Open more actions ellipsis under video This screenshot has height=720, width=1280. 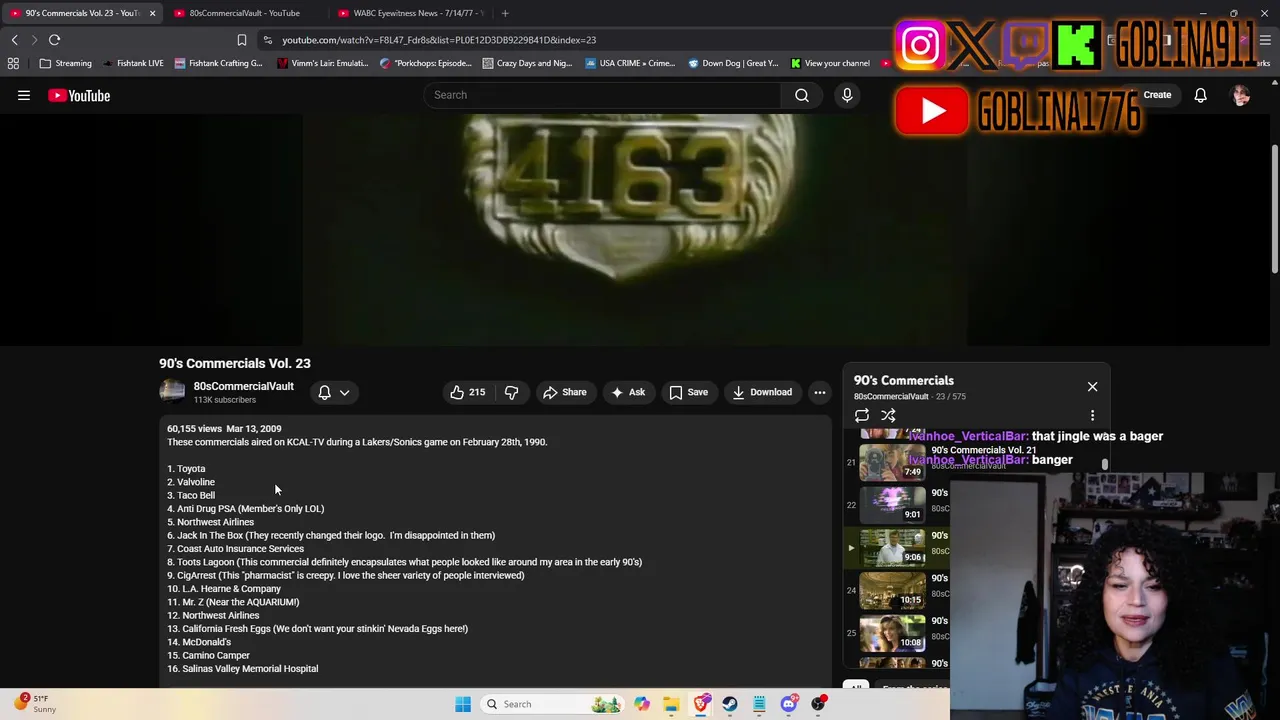(820, 392)
